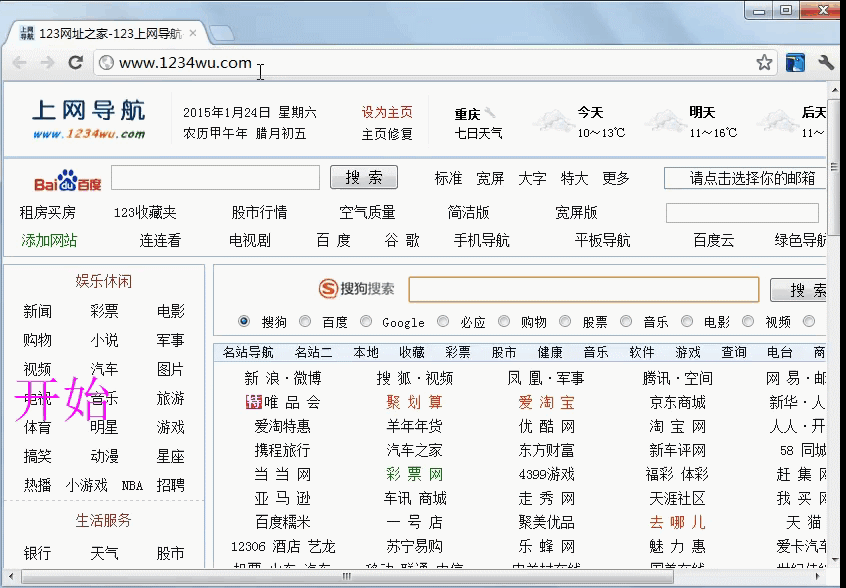Click the red 特 badge beside 唯品会
Image resolution: width=846 pixels, height=588 pixels.
click(x=254, y=402)
